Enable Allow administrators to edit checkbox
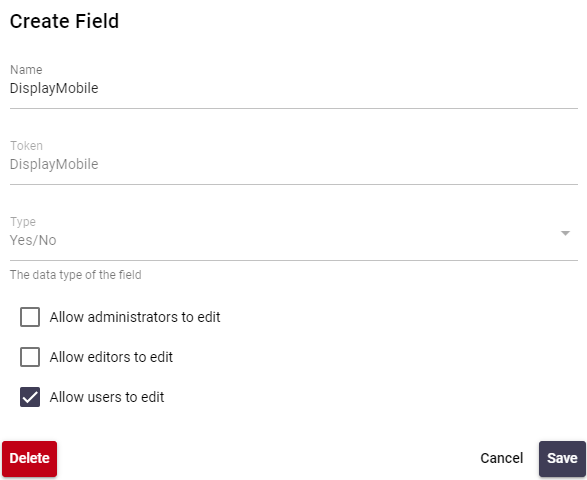Screen dimensions: 587x480 click(30, 317)
